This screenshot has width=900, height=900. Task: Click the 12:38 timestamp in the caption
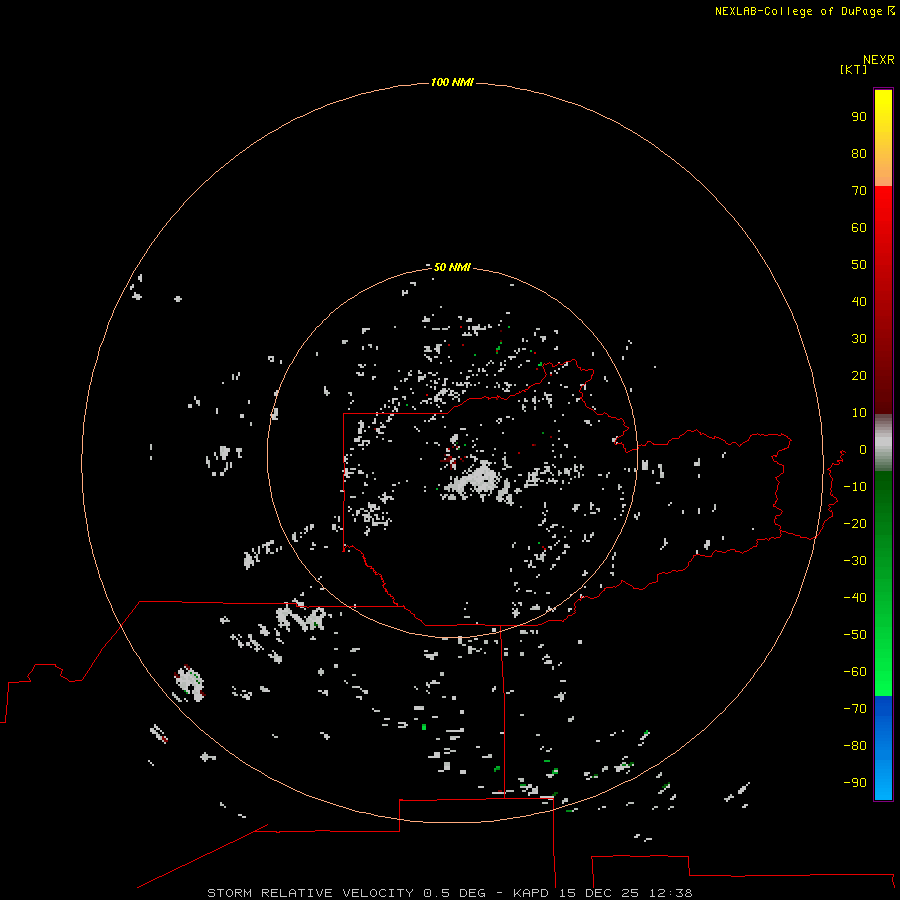[x=671, y=893]
